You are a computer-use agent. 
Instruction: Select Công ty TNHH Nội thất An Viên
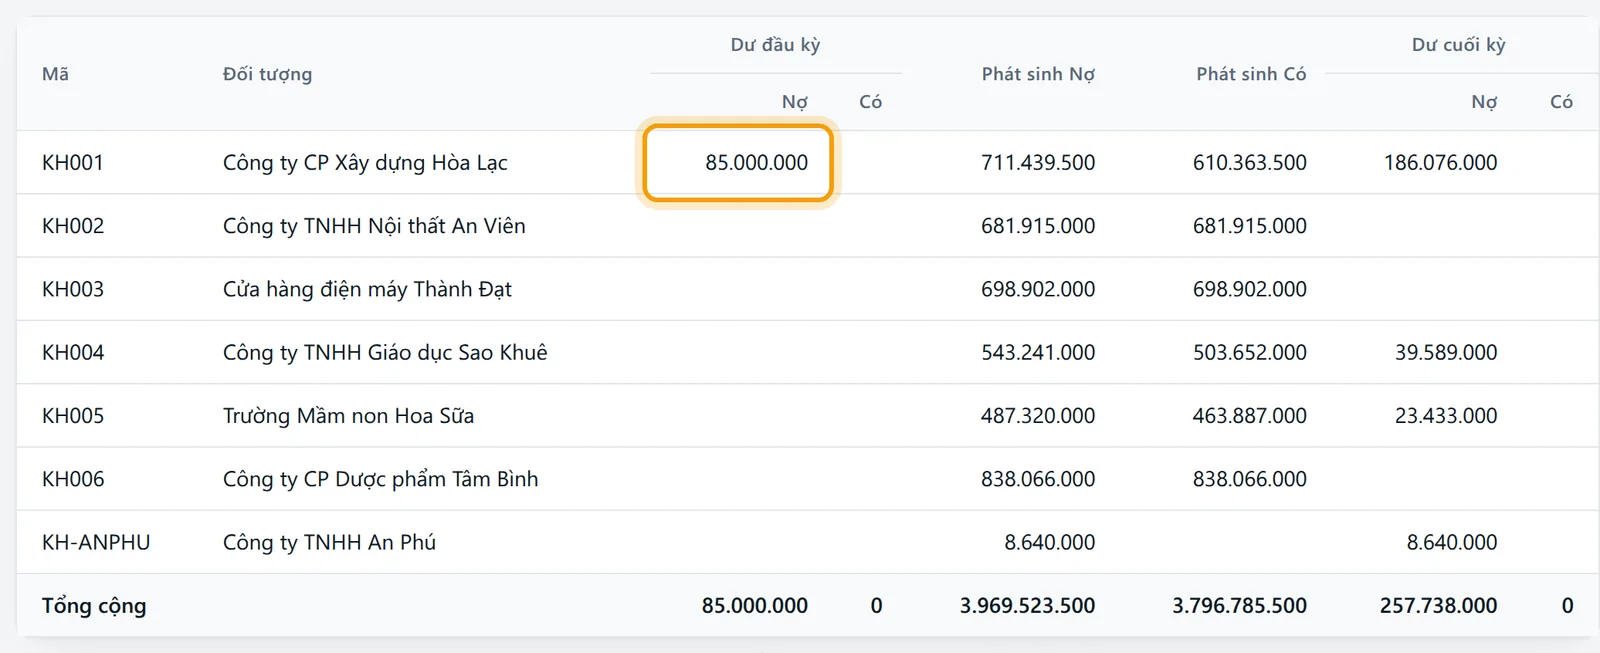374,226
